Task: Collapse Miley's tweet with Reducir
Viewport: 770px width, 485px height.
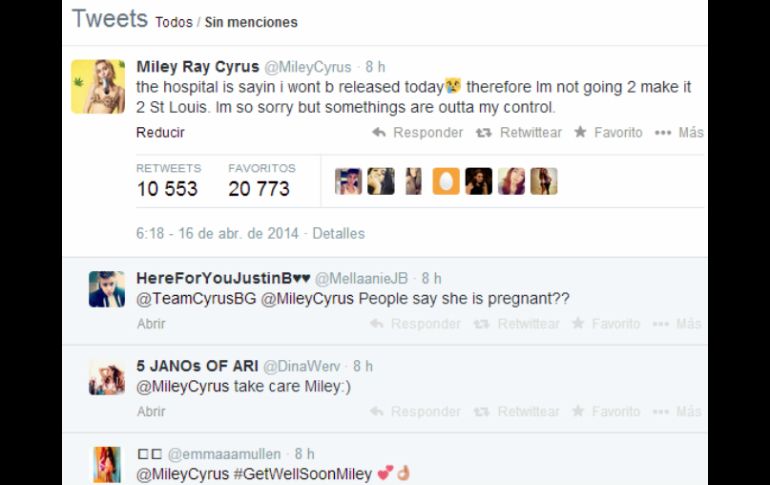Action: (x=160, y=133)
